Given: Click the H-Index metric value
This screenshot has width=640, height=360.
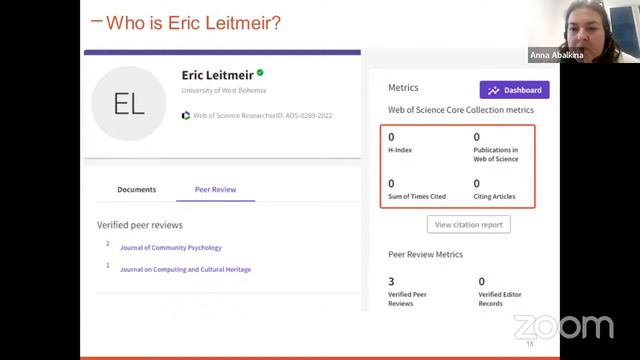Looking at the screenshot, I should (x=391, y=137).
